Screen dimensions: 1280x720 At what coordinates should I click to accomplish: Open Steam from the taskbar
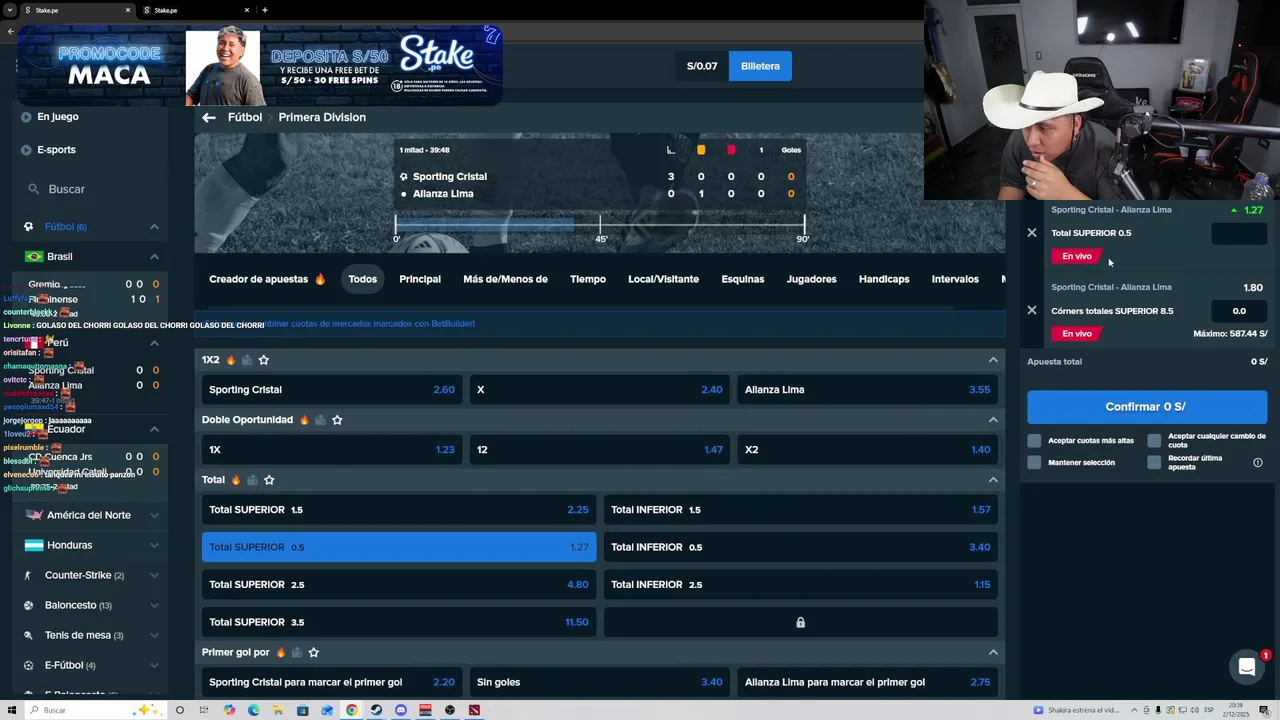pos(376,710)
